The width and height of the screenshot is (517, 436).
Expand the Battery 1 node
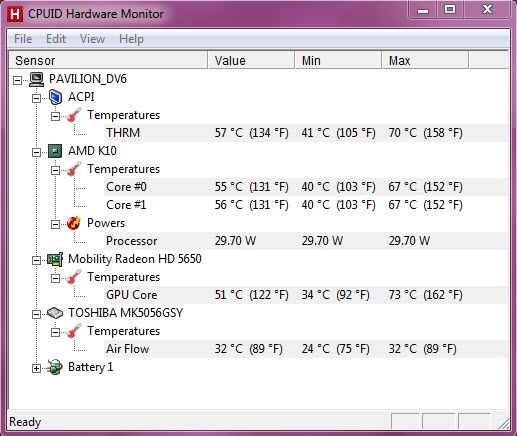pyautogui.click(x=36, y=368)
